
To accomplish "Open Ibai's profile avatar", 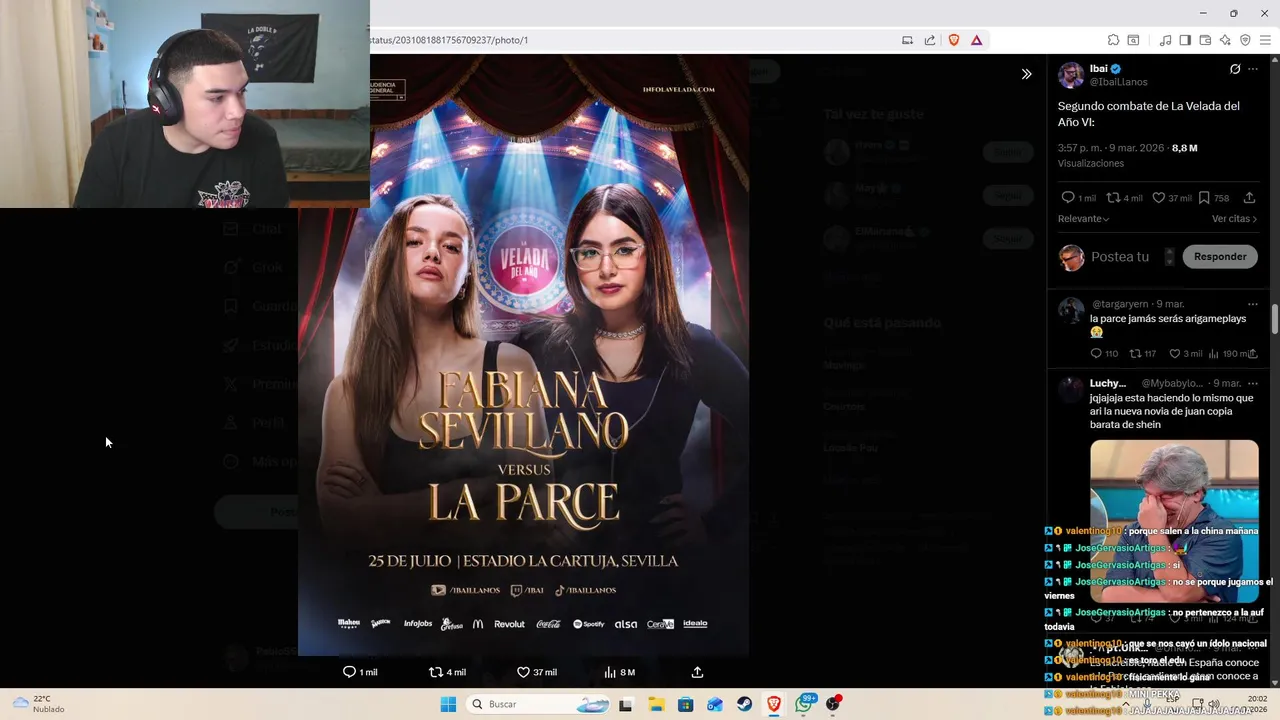I will point(1071,75).
